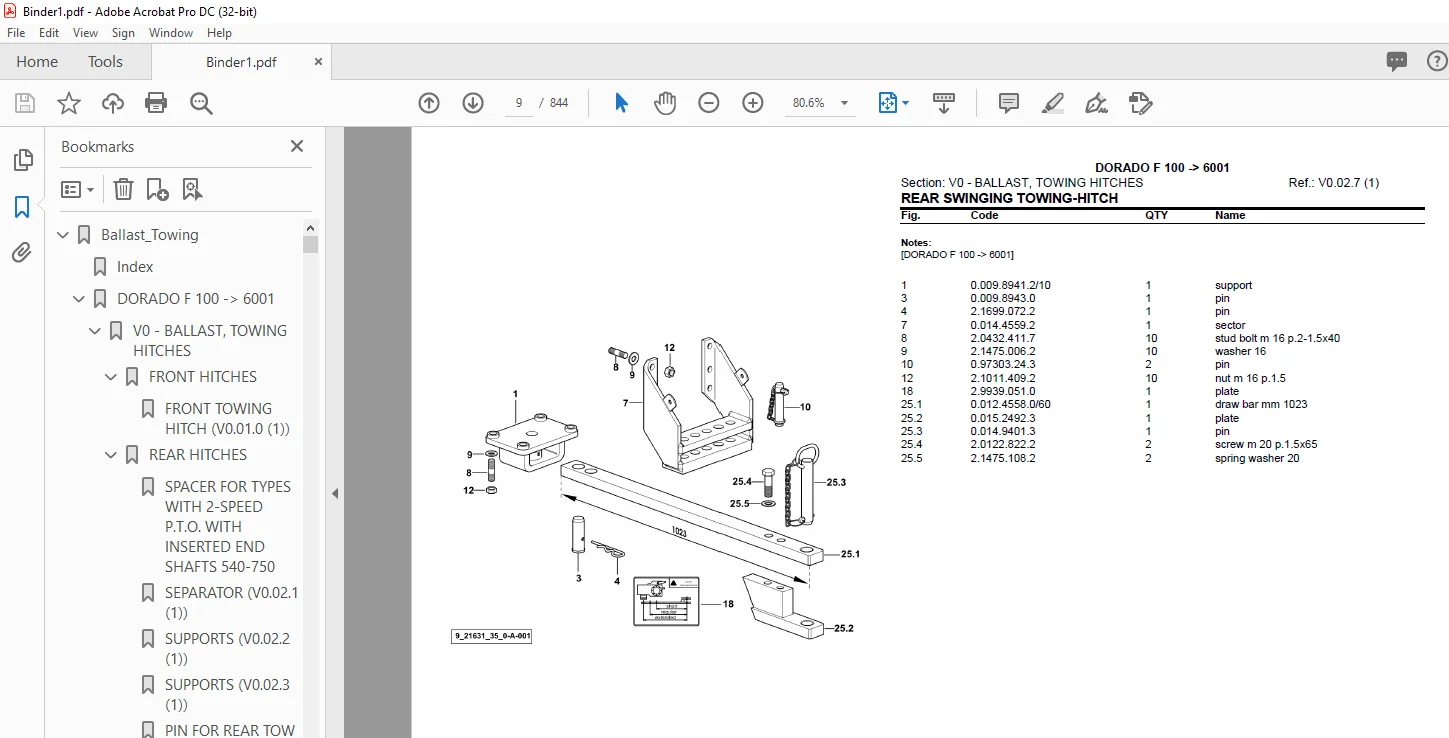Collapse the V0 - BALLAST, TOWING HITCHES node
The width and height of the screenshot is (1449, 738).
(96, 331)
